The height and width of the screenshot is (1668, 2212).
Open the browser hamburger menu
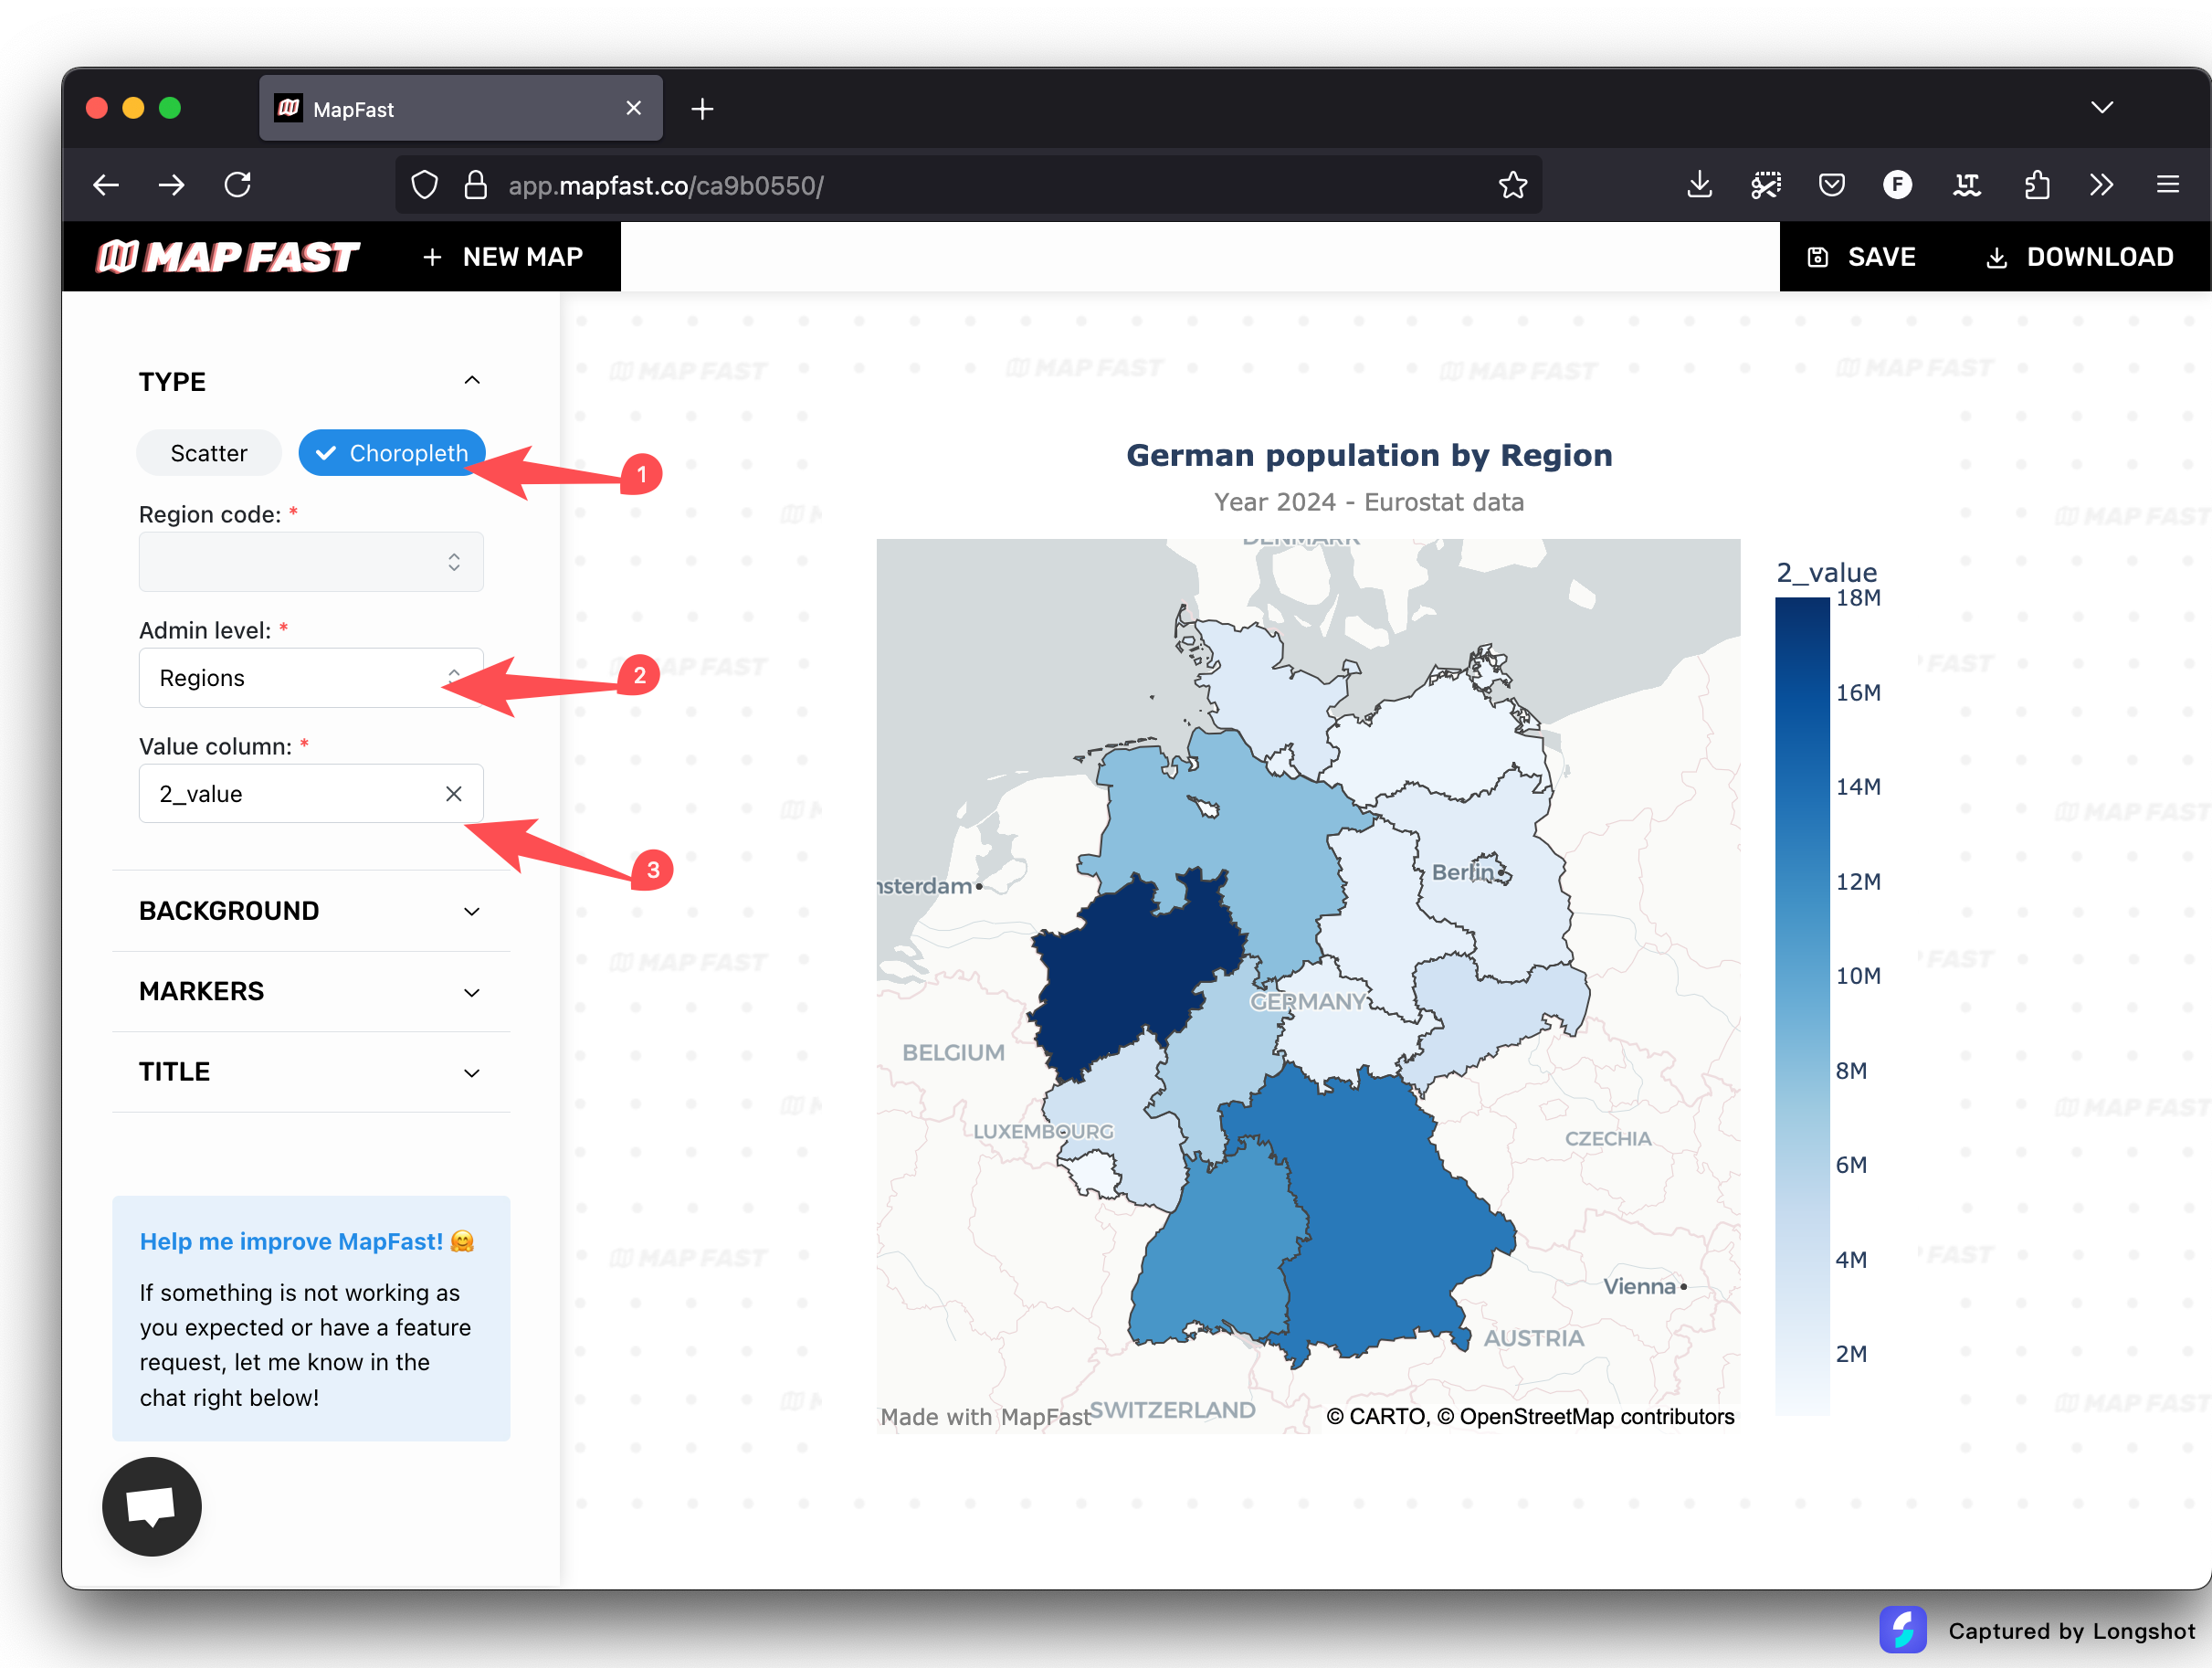2167,185
